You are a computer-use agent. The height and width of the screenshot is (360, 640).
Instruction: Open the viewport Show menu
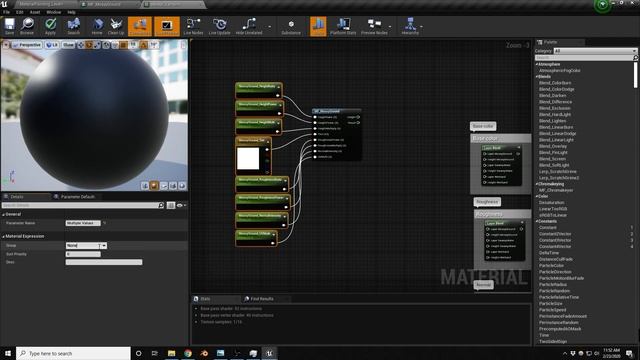pyautogui.click(x=69, y=45)
